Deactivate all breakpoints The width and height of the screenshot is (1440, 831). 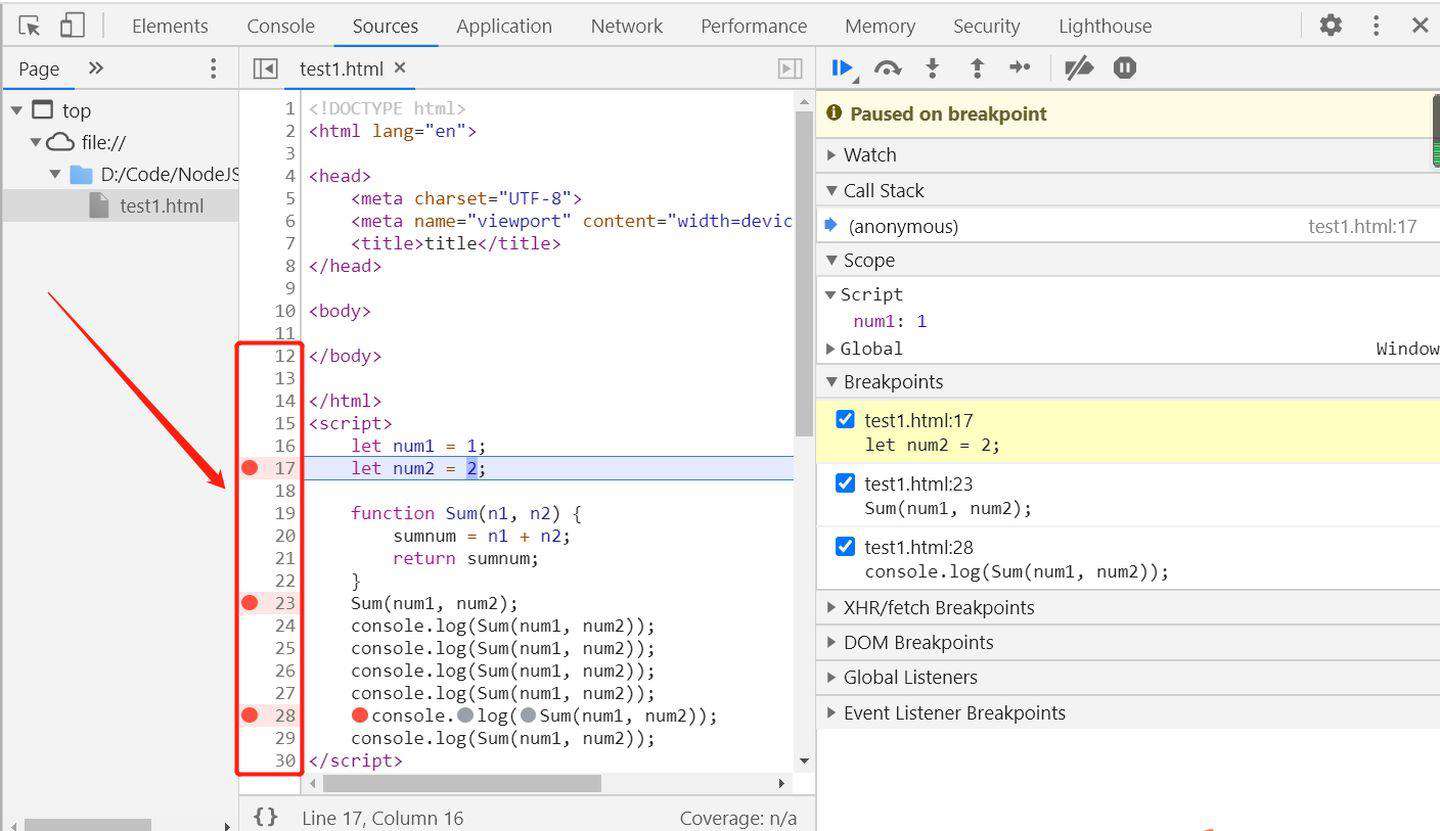(1078, 68)
